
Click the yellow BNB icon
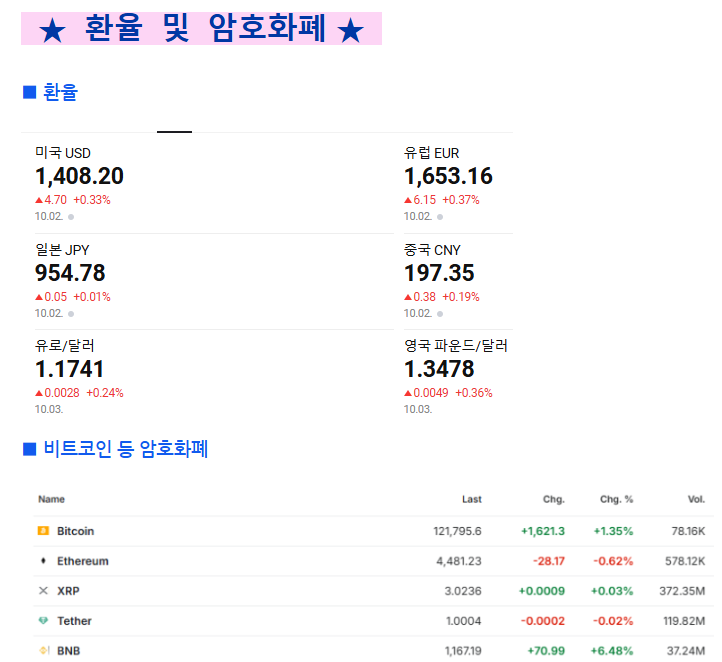[x=43, y=651]
